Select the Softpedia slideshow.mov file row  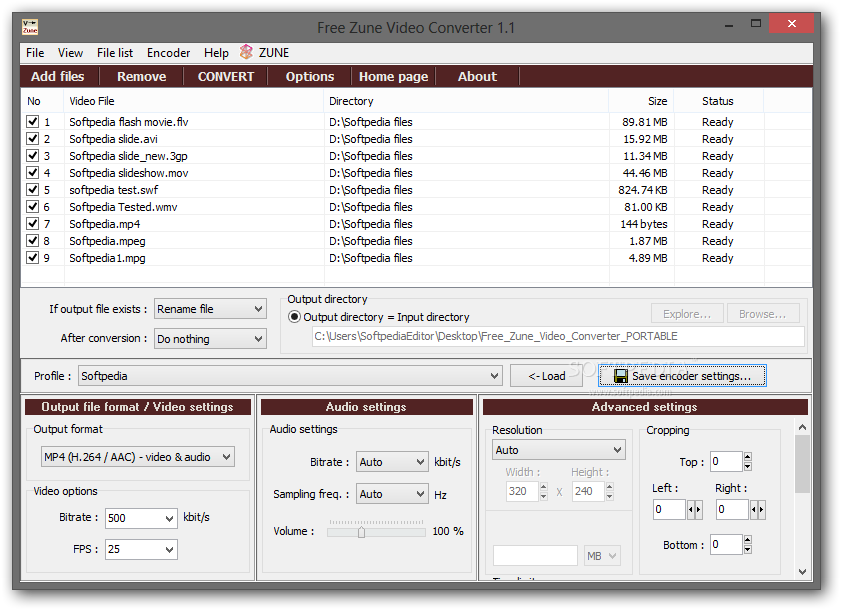pos(416,173)
